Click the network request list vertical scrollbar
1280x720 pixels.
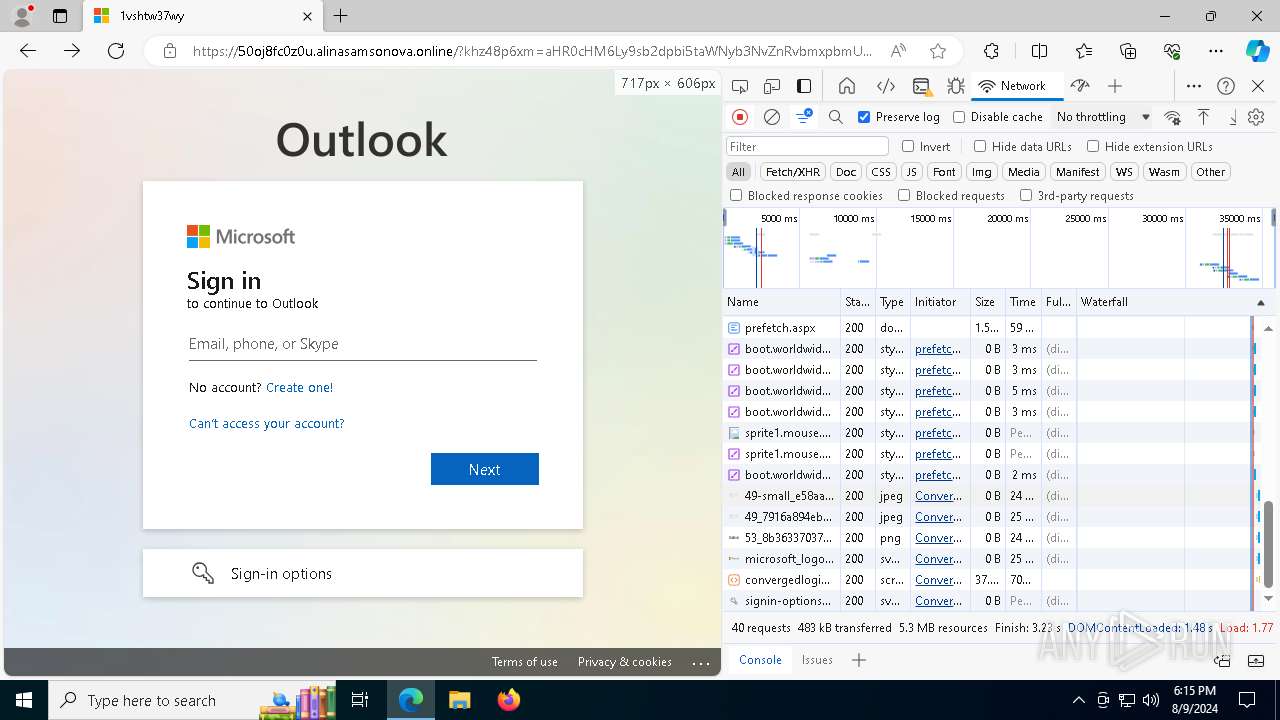(1269, 545)
